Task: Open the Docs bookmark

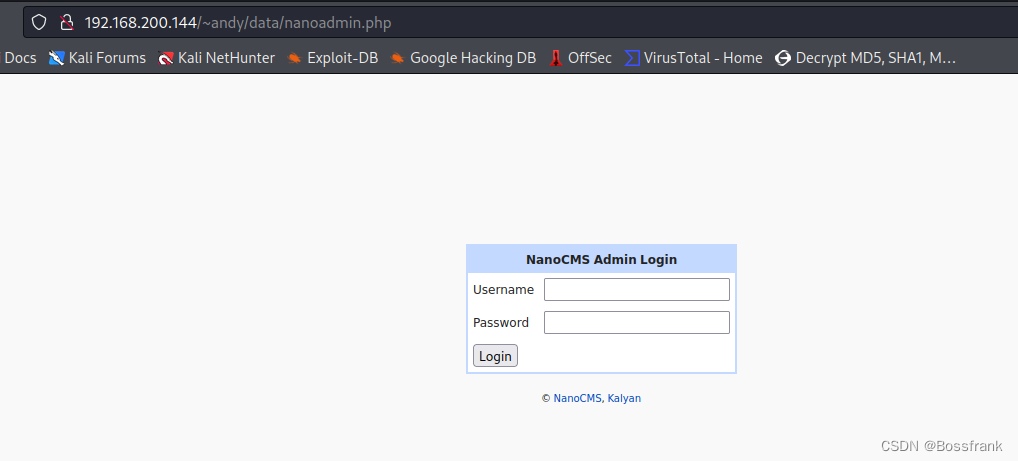Action: point(20,58)
